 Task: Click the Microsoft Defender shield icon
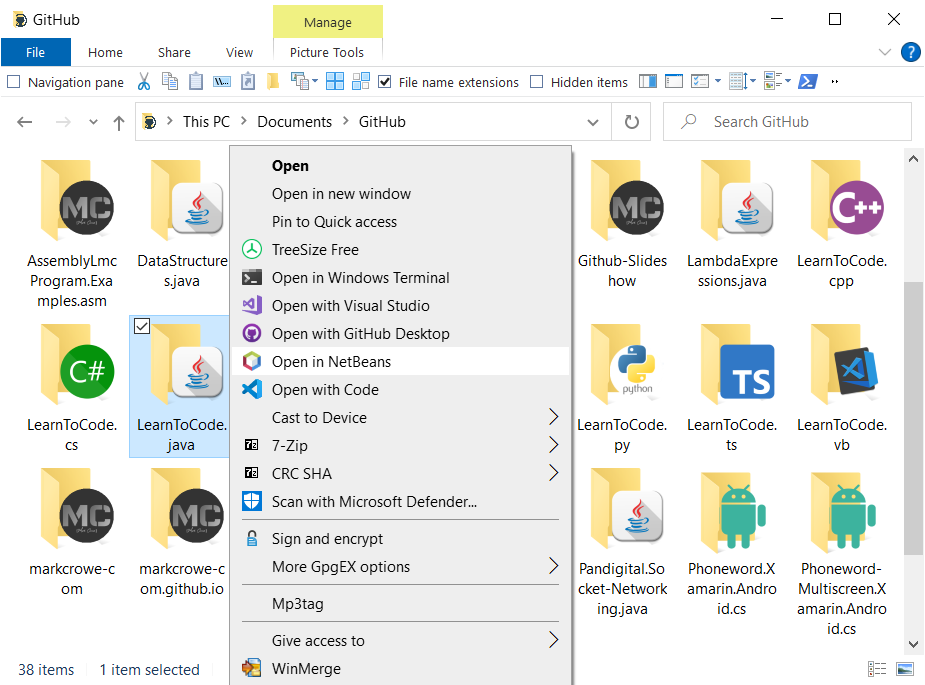[252, 502]
